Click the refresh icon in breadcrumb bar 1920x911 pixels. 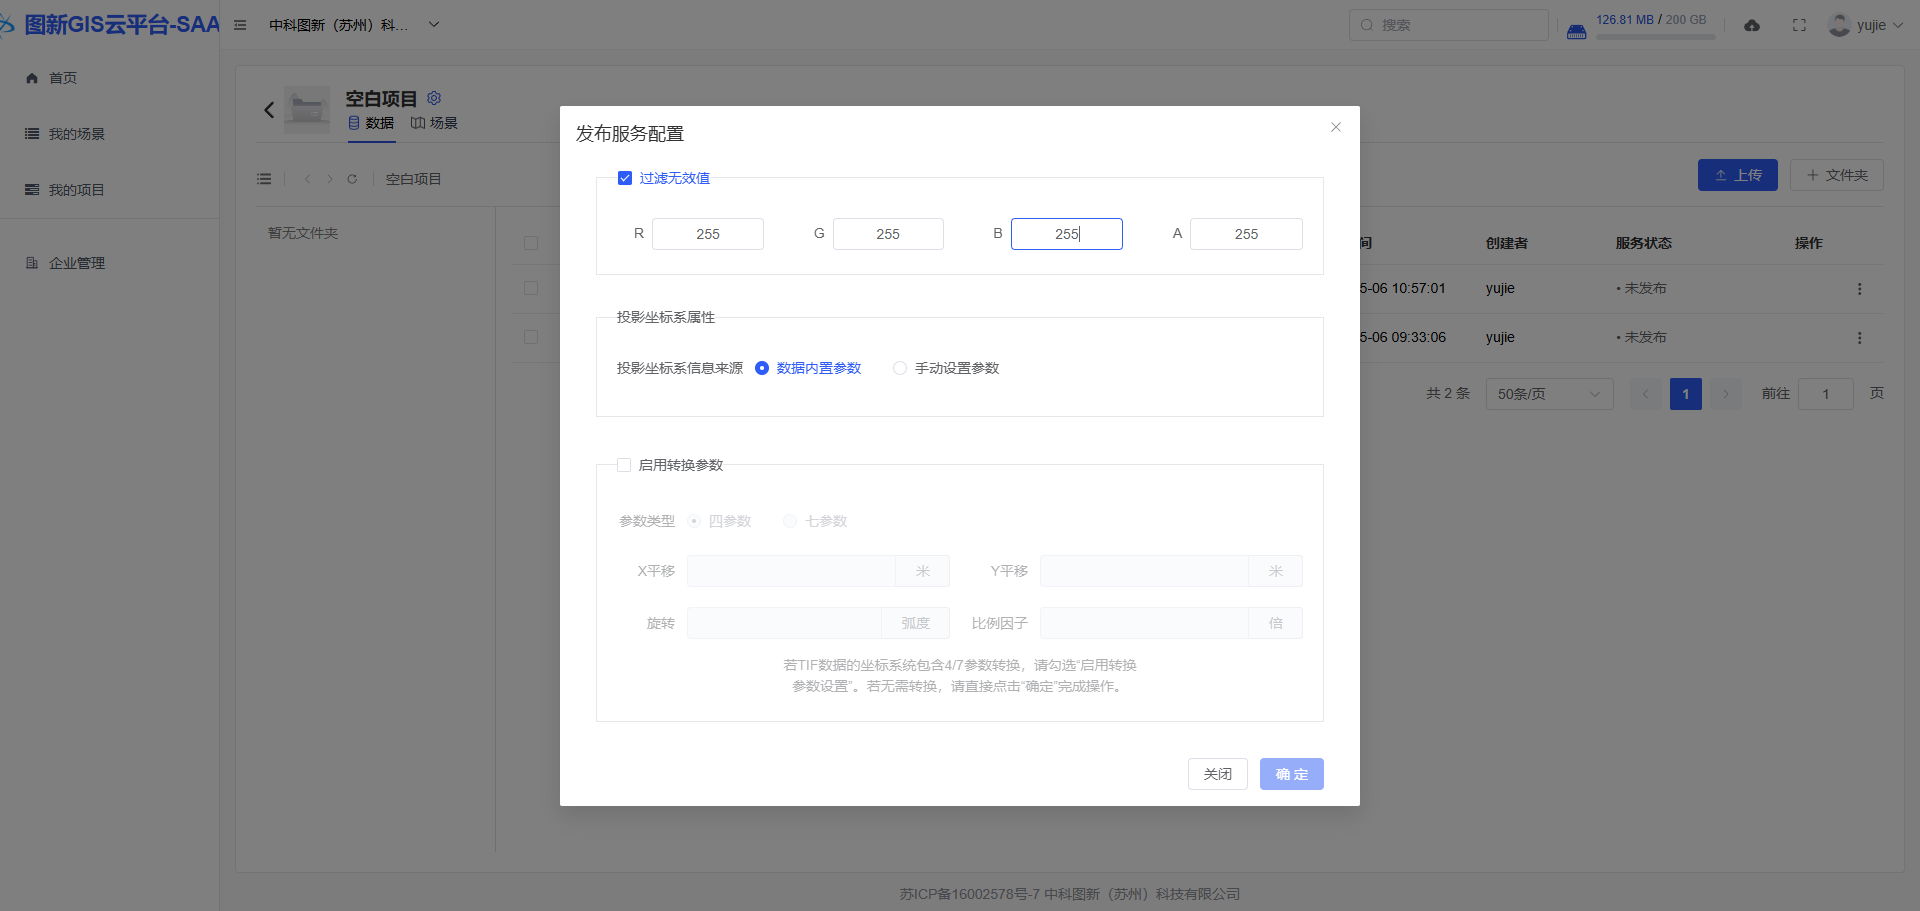352,179
